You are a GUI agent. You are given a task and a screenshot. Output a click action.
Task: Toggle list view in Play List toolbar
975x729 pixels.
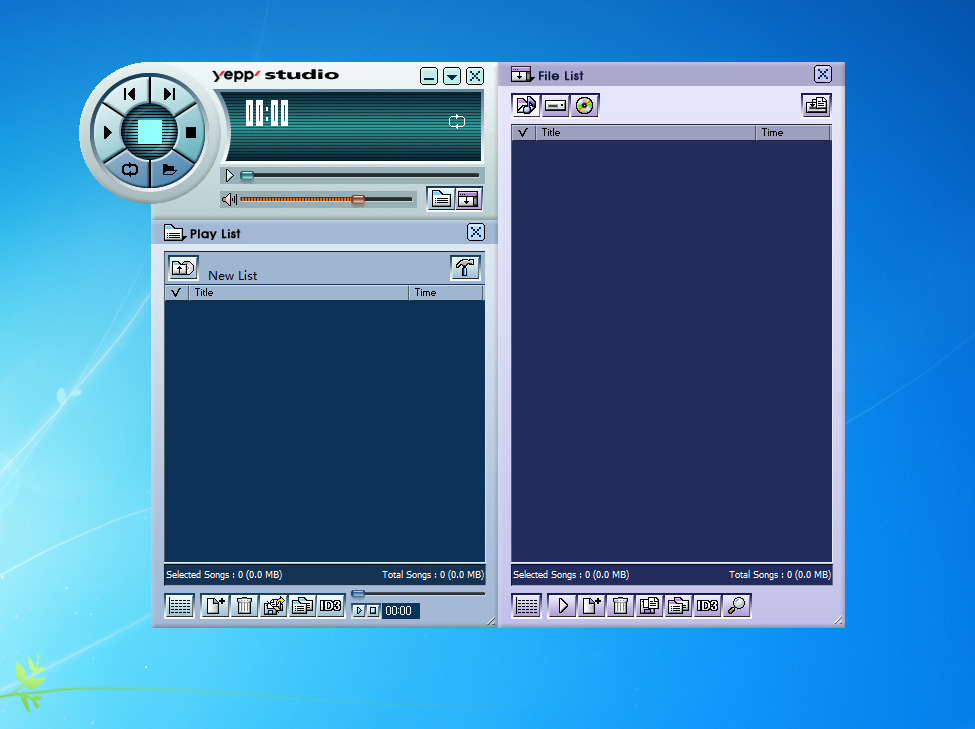[180, 606]
